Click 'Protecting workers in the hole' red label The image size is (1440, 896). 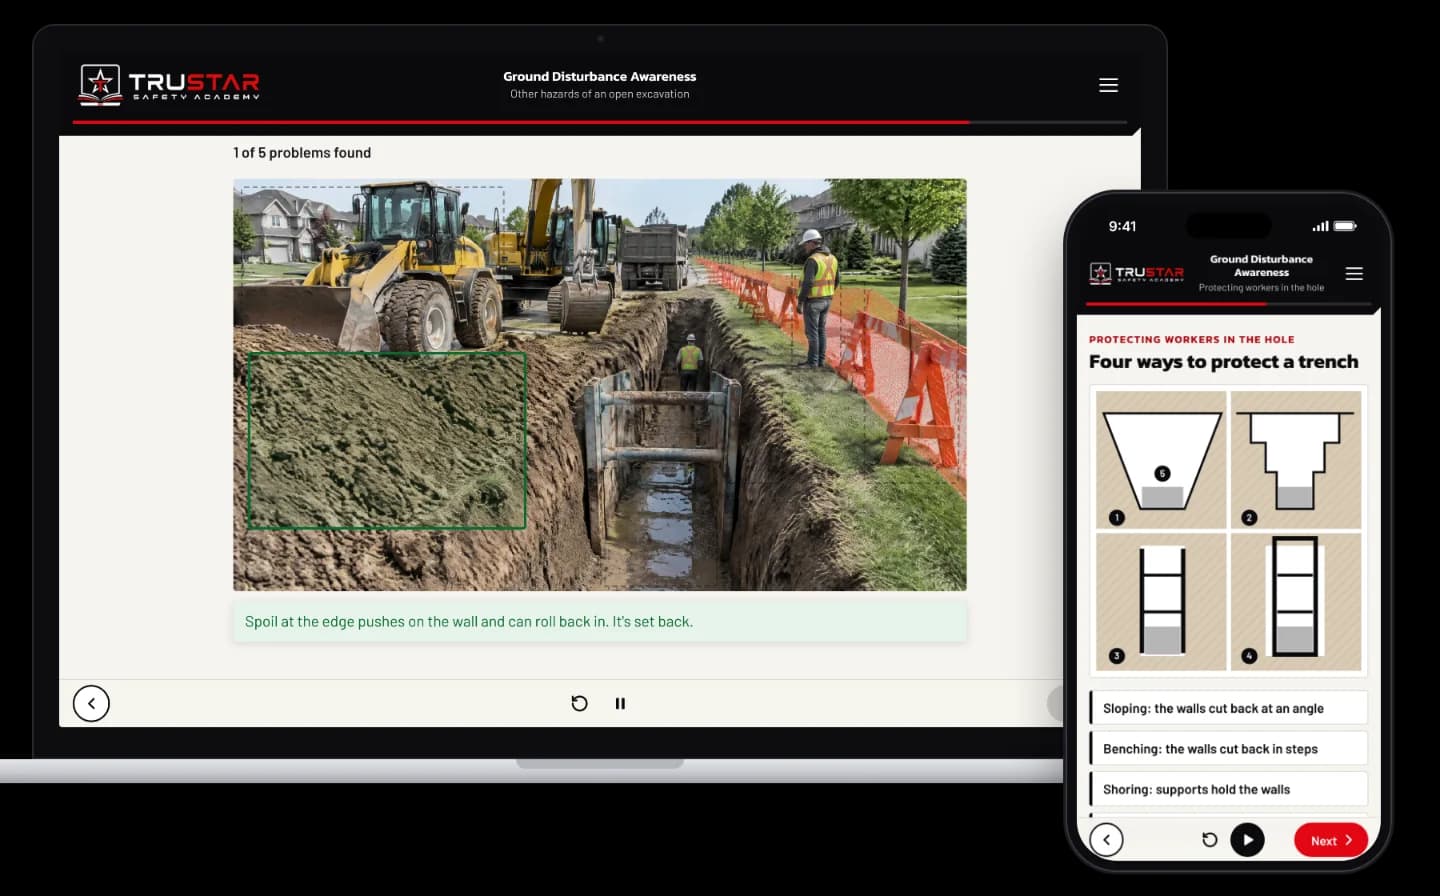[x=1192, y=339]
